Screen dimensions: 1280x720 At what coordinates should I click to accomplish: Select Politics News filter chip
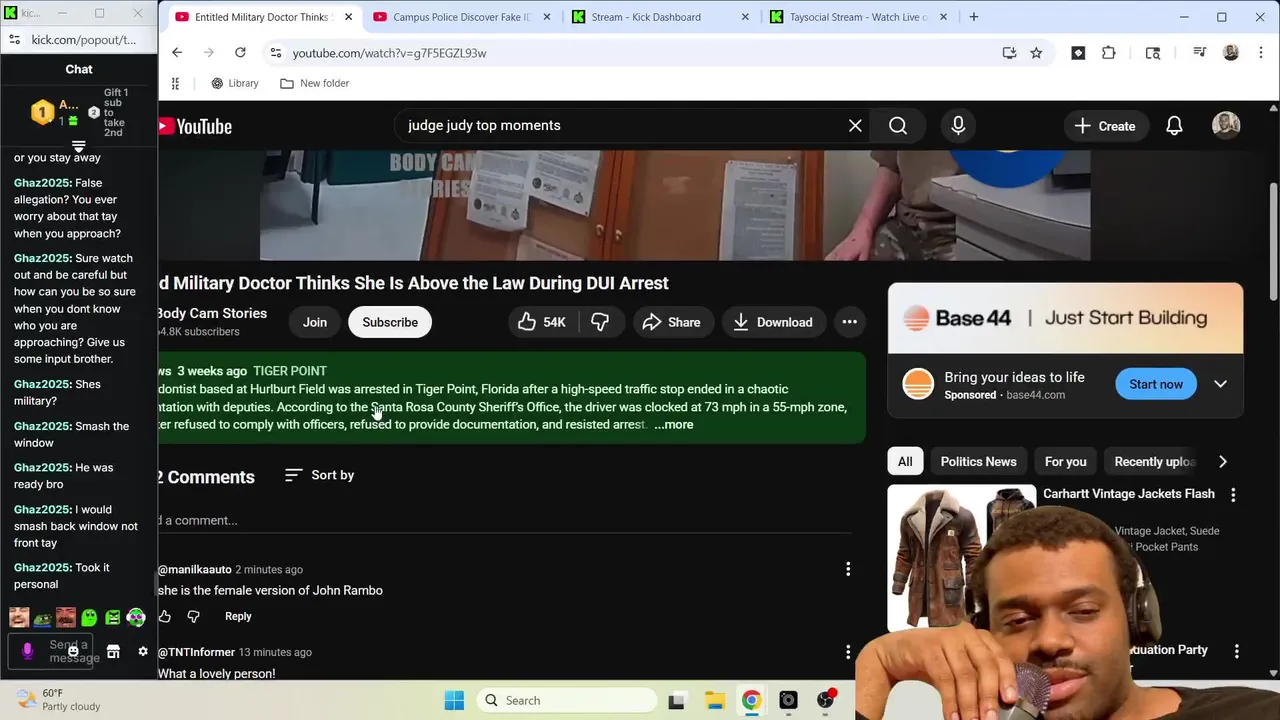(978, 461)
